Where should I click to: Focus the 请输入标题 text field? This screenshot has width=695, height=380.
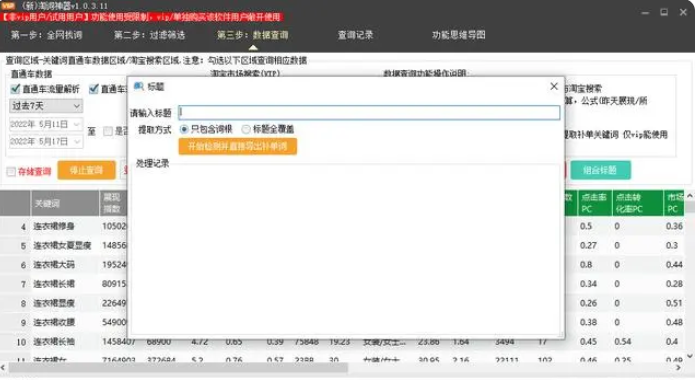tap(369, 113)
